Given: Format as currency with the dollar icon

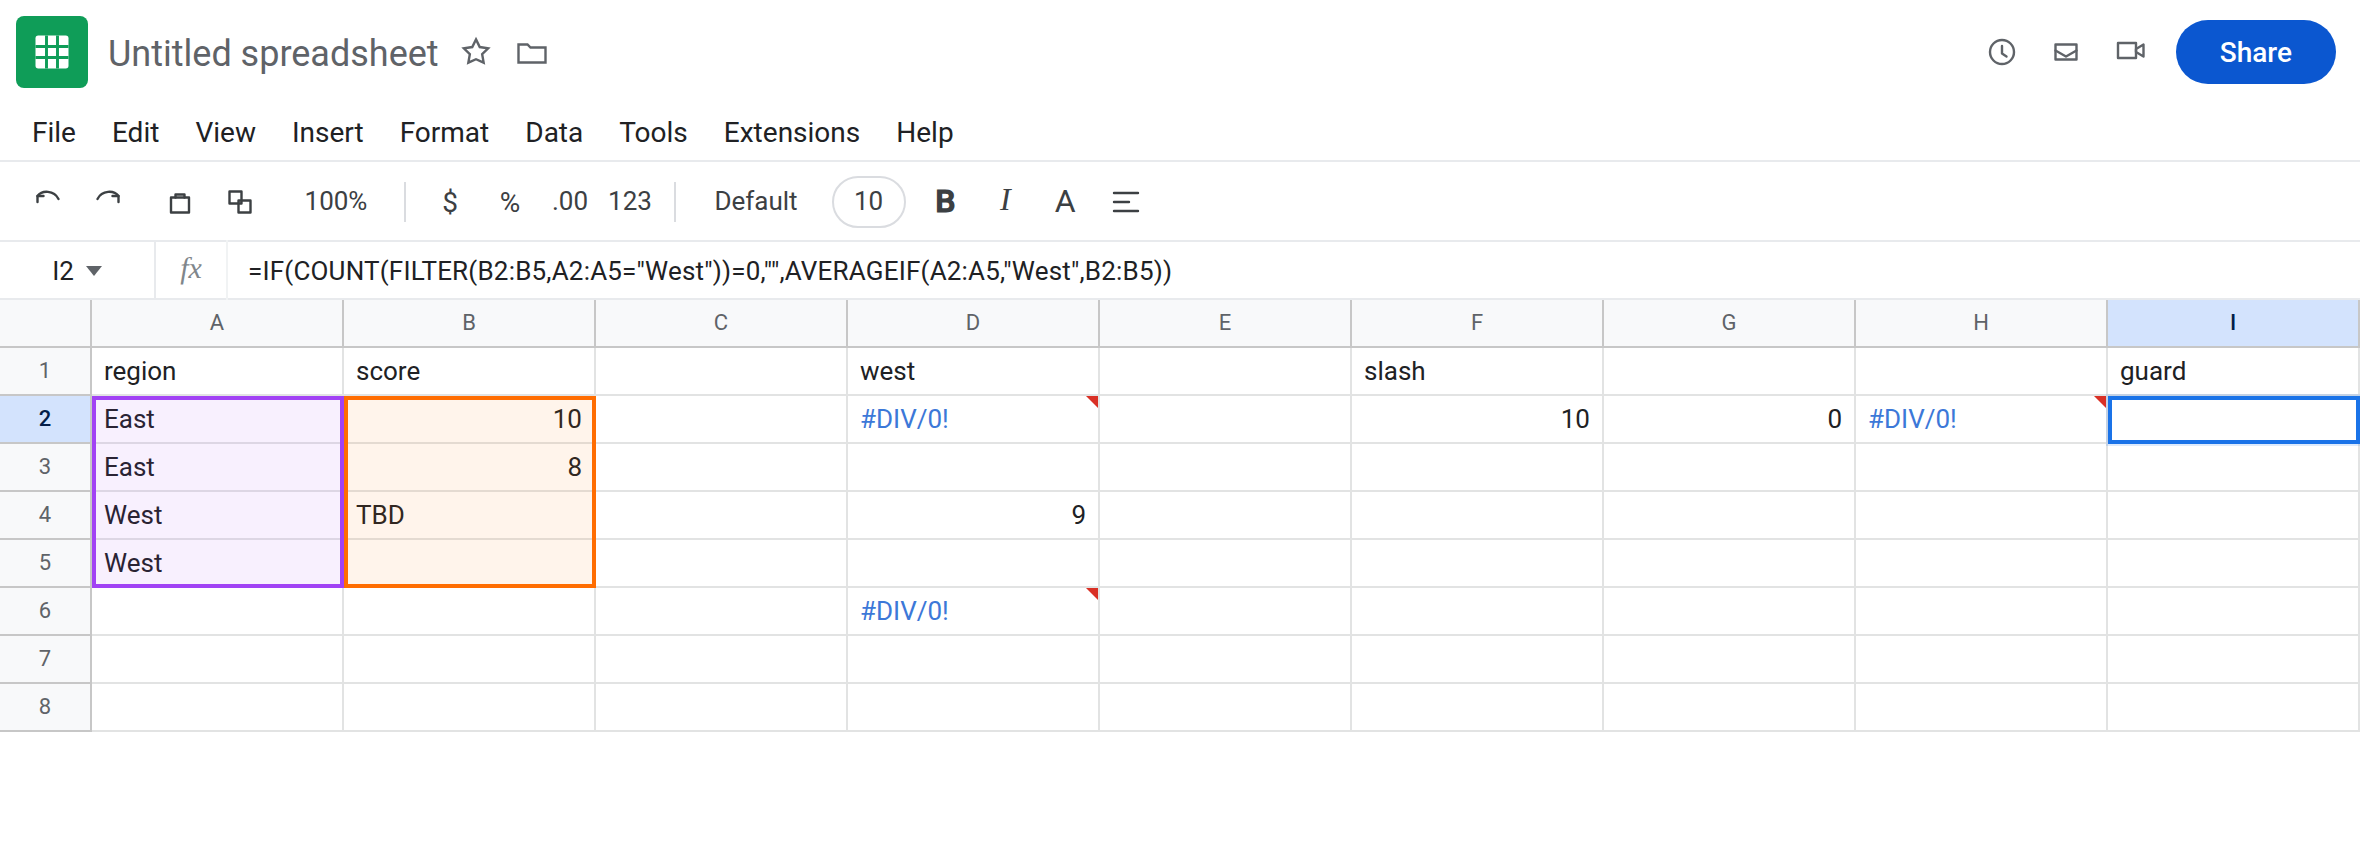Looking at the screenshot, I should 450,202.
